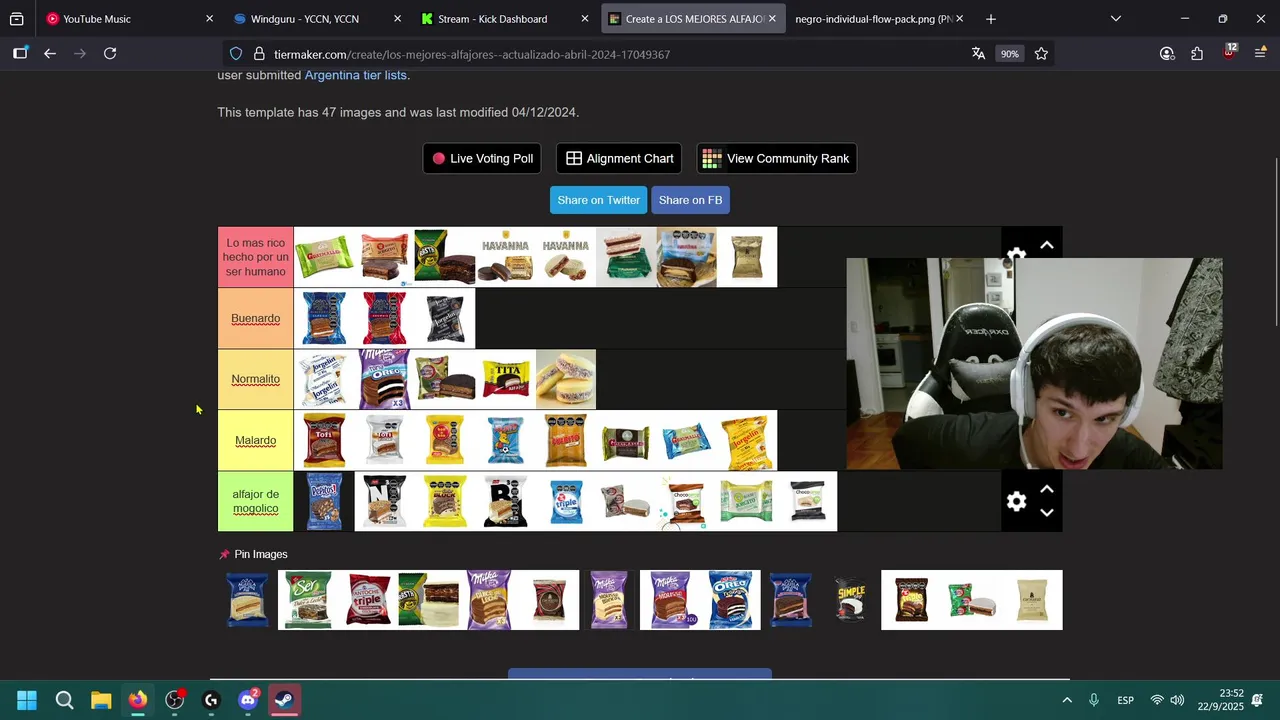Open the page translation icon
Image resolution: width=1280 pixels, height=720 pixels.
pos(978,54)
